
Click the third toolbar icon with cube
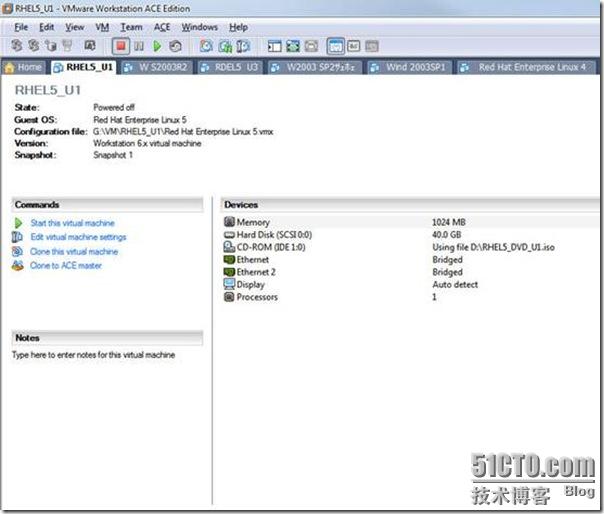tap(51, 45)
